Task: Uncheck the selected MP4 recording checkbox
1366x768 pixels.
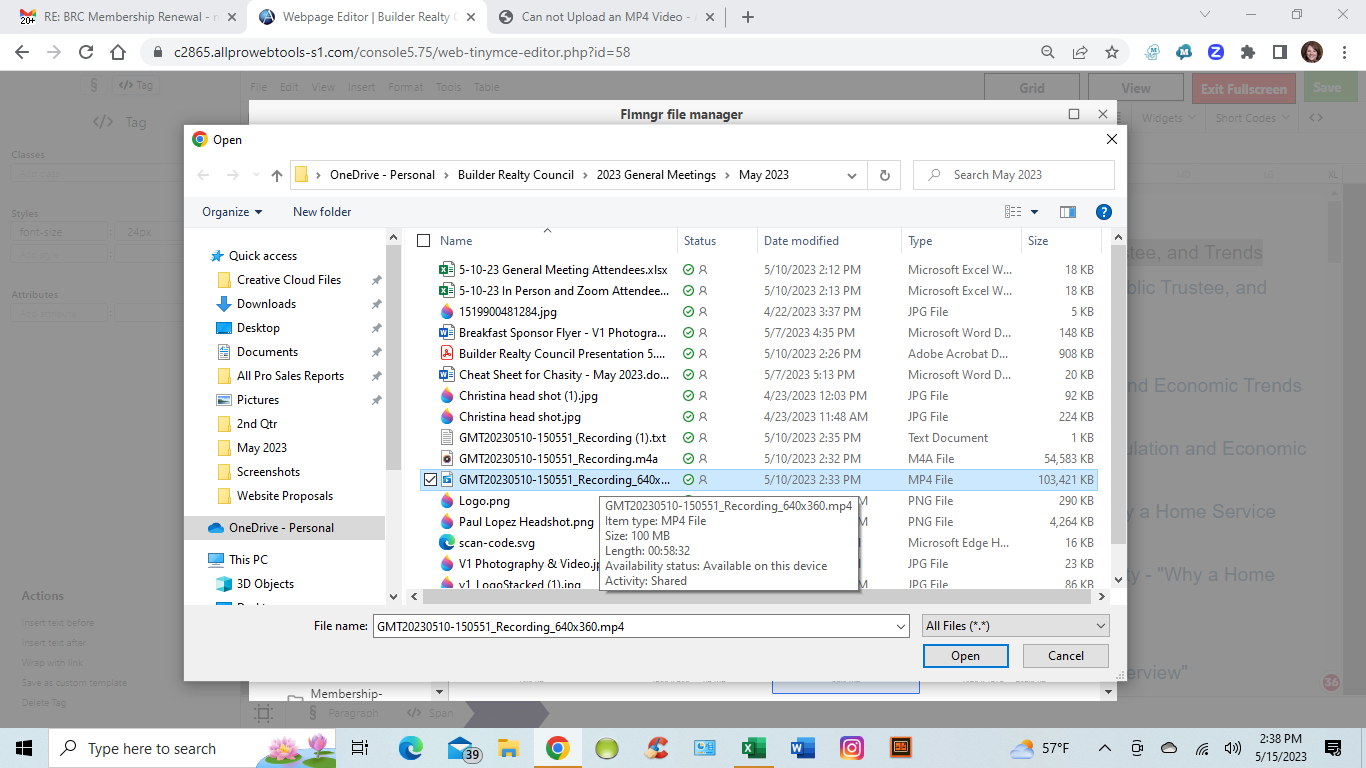Action: coord(430,480)
